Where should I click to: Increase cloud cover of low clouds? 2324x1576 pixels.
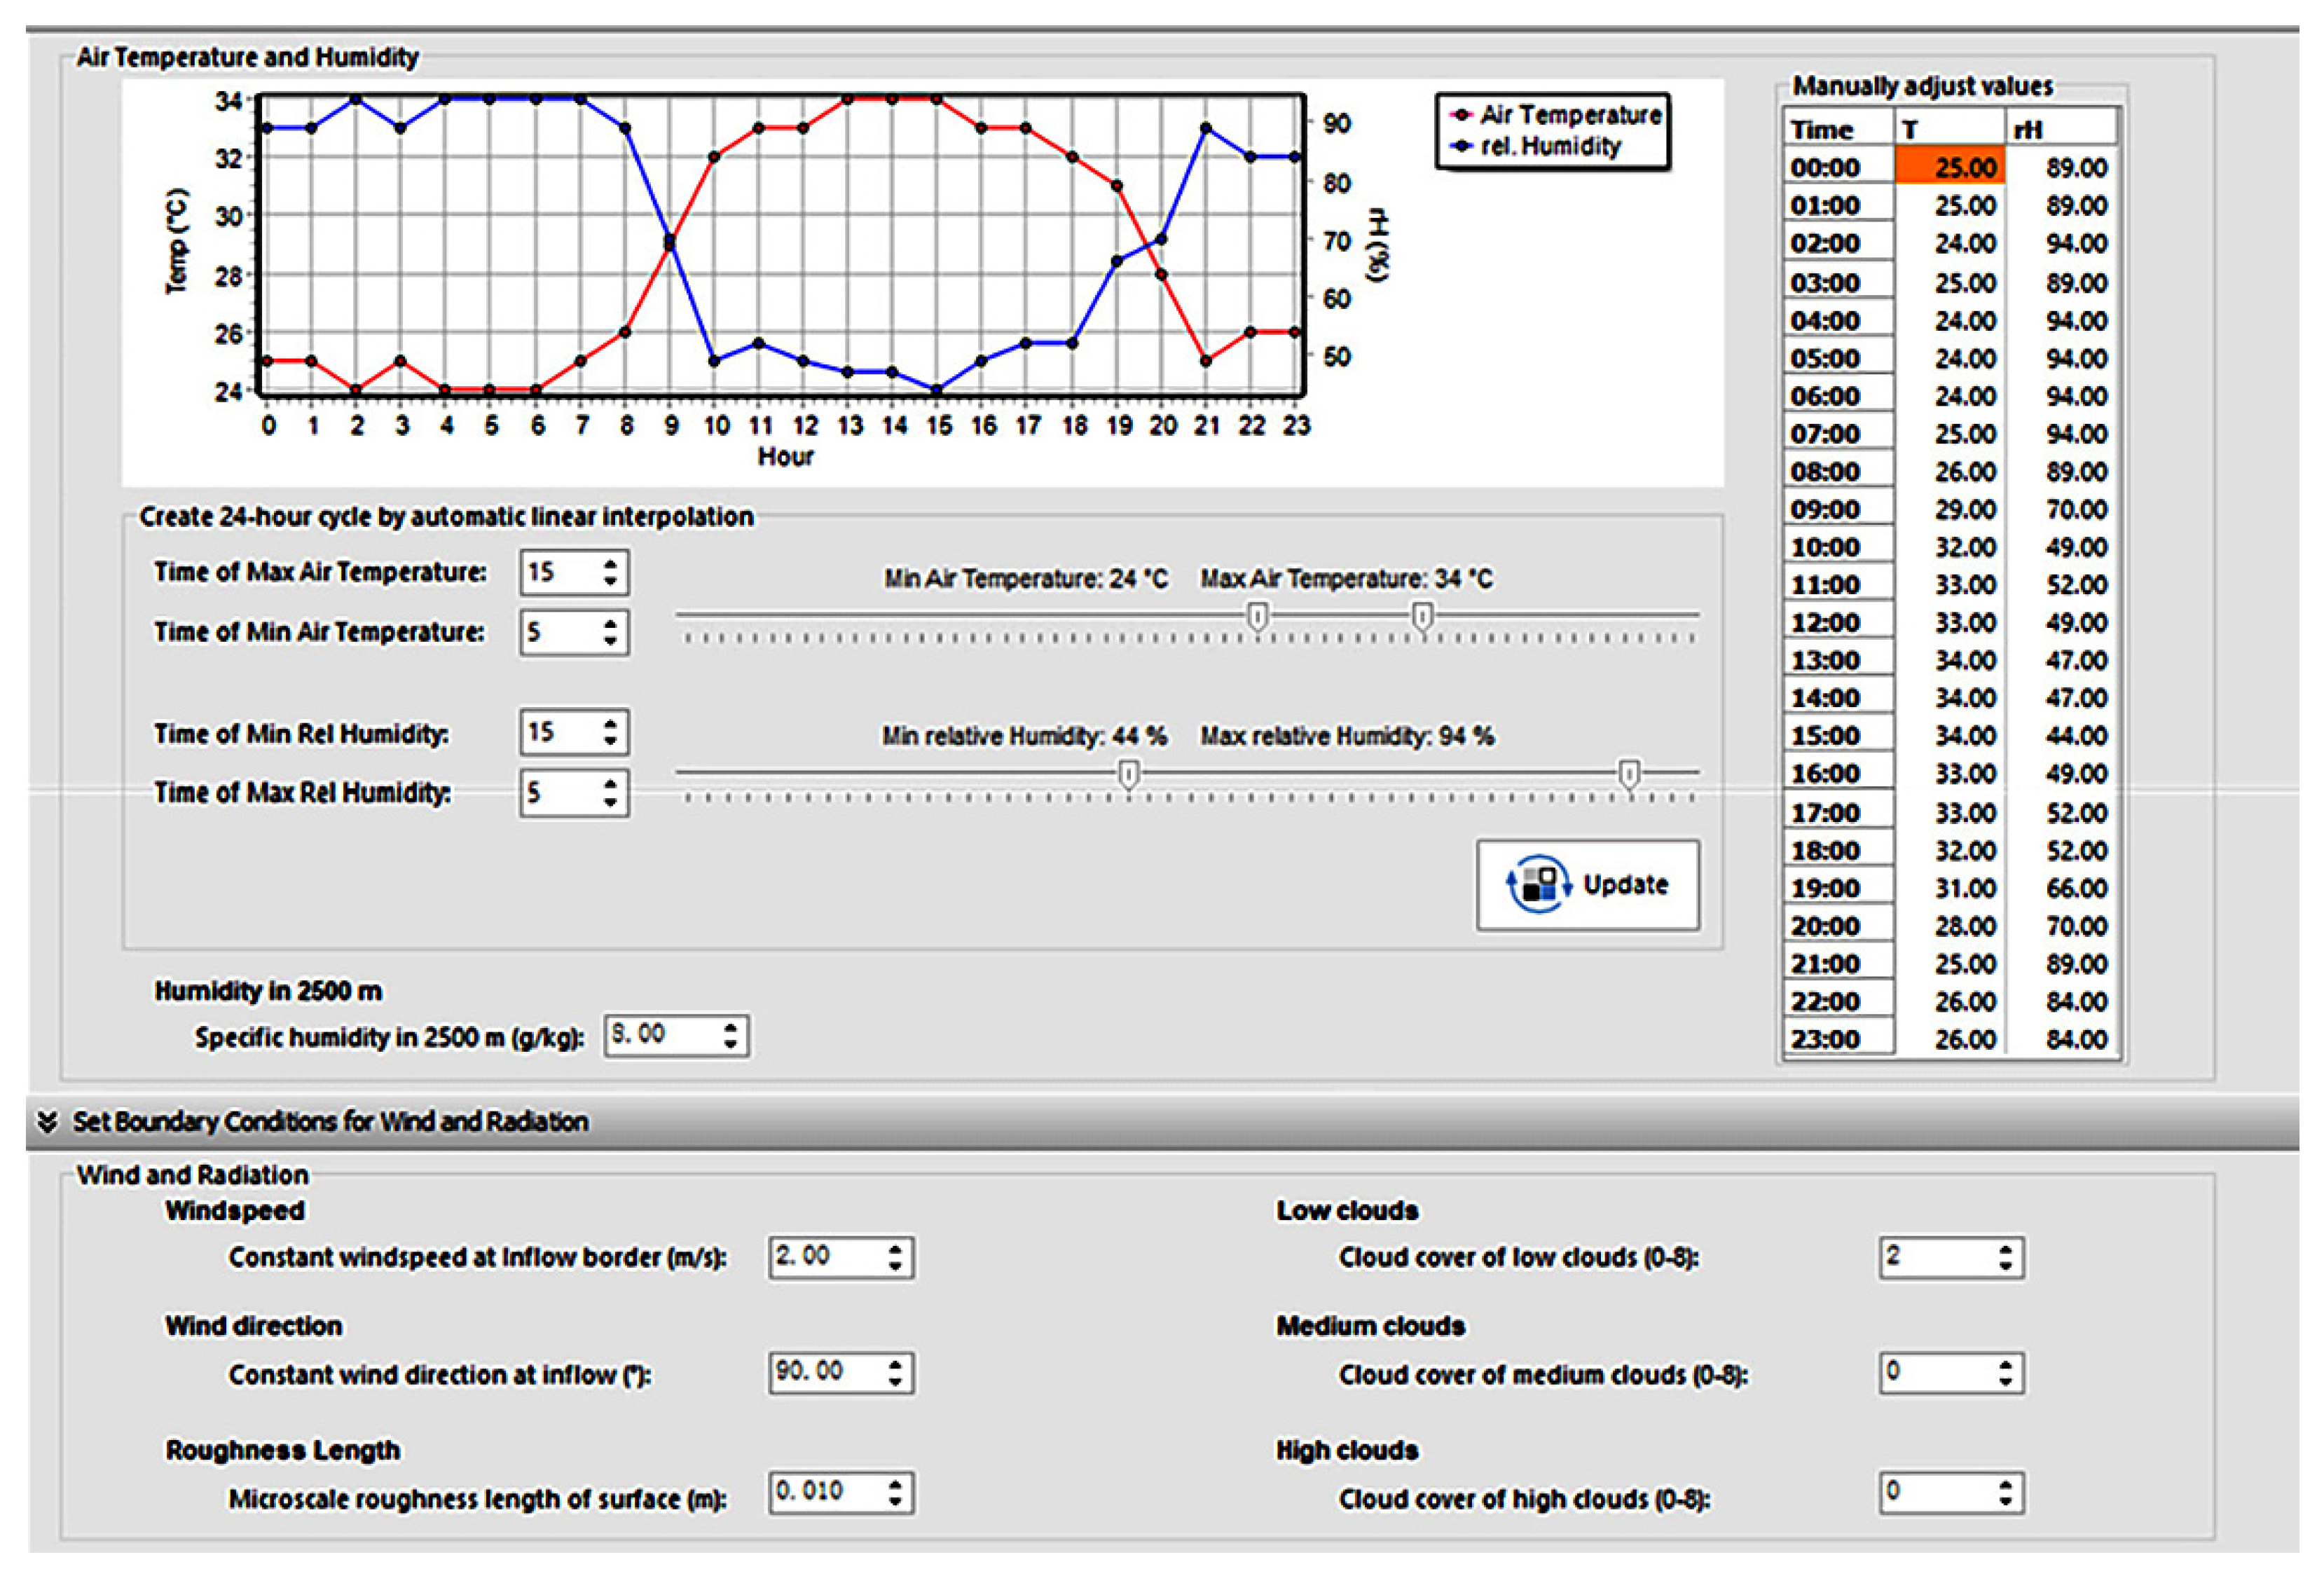coord(2005,1249)
